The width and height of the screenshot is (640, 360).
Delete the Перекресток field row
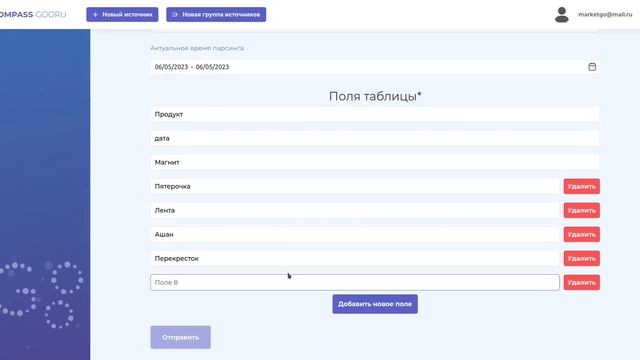[582, 258]
